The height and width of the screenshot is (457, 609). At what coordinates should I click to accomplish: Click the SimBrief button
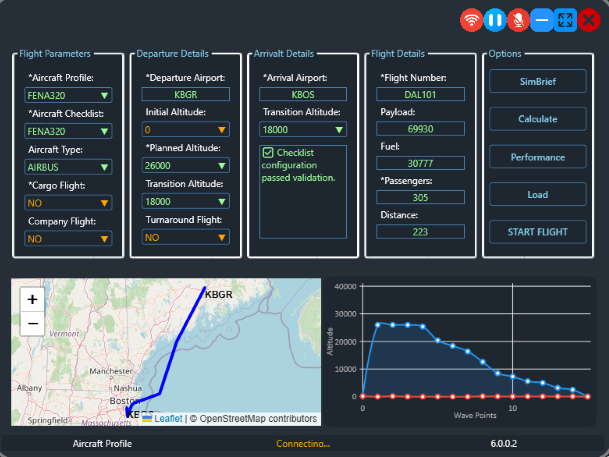(x=537, y=82)
